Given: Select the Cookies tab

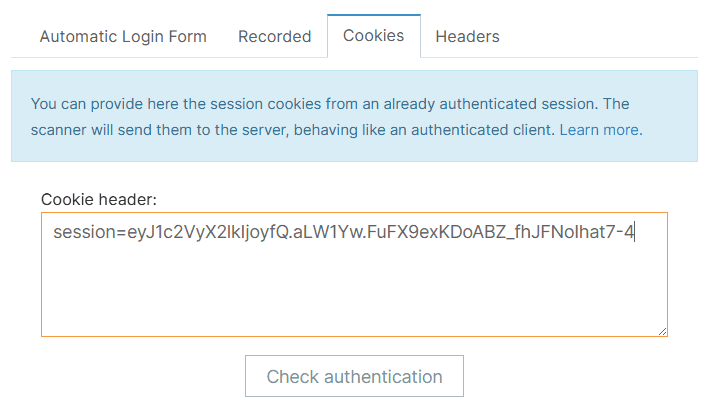Looking at the screenshot, I should 373,36.
